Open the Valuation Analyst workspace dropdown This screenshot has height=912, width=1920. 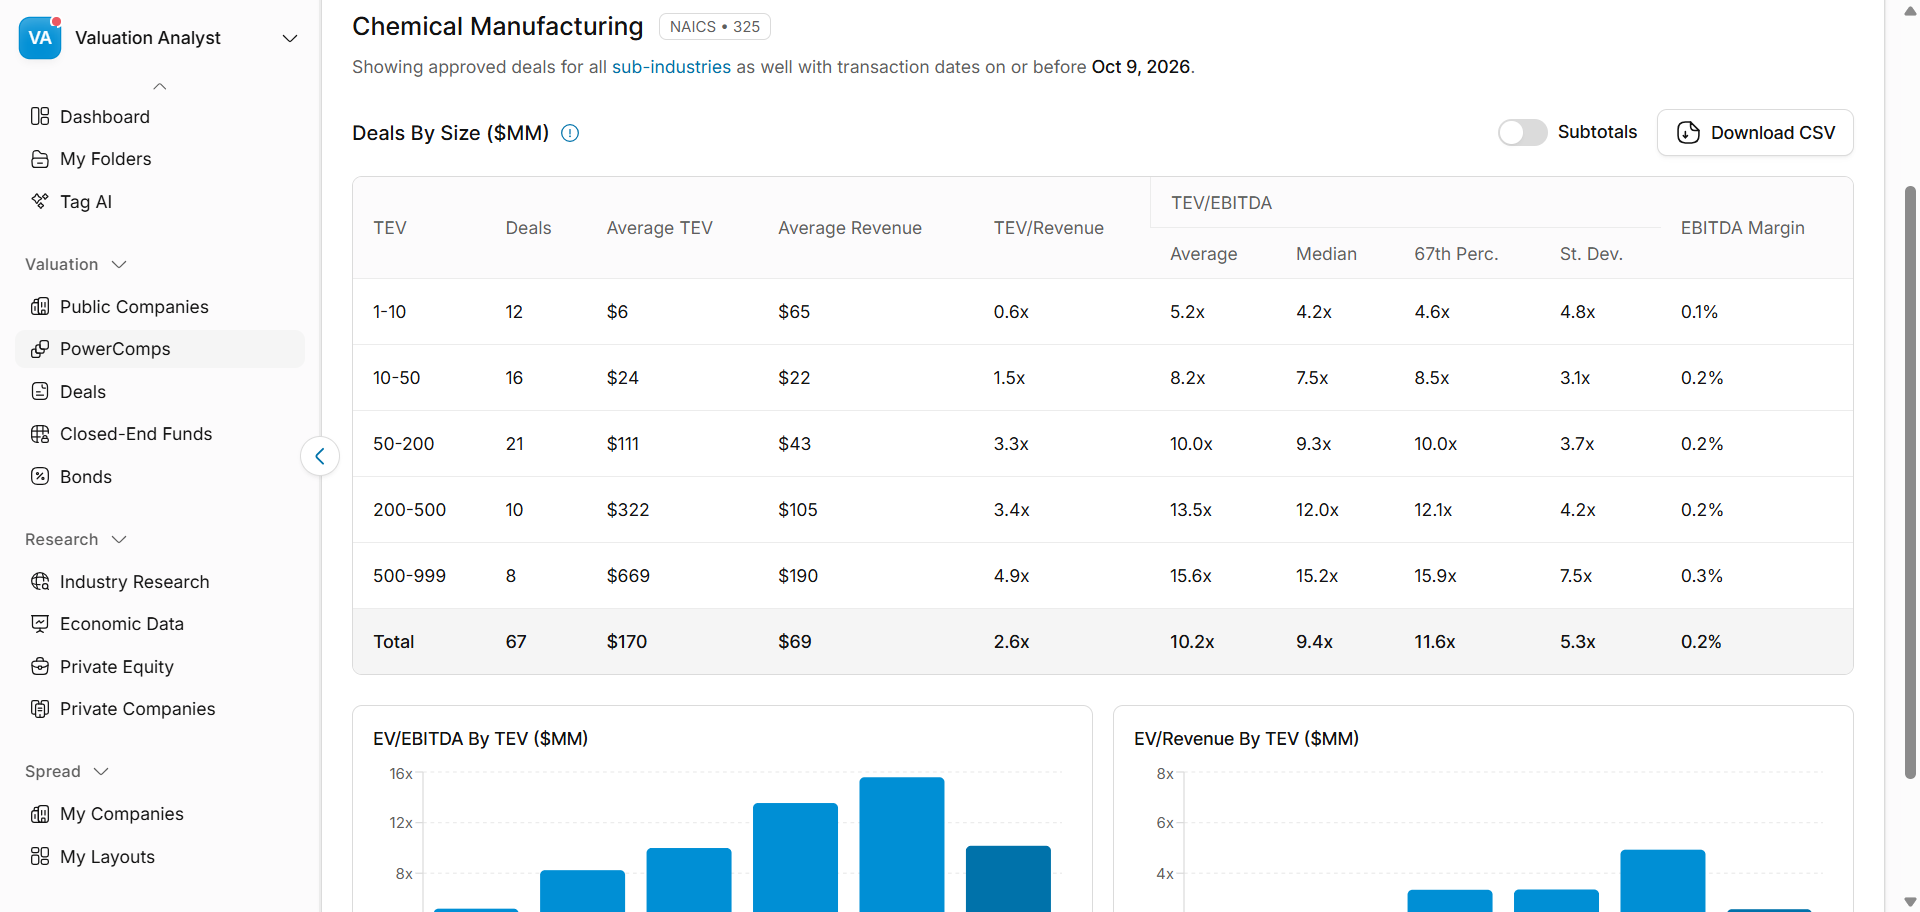pyautogui.click(x=290, y=38)
